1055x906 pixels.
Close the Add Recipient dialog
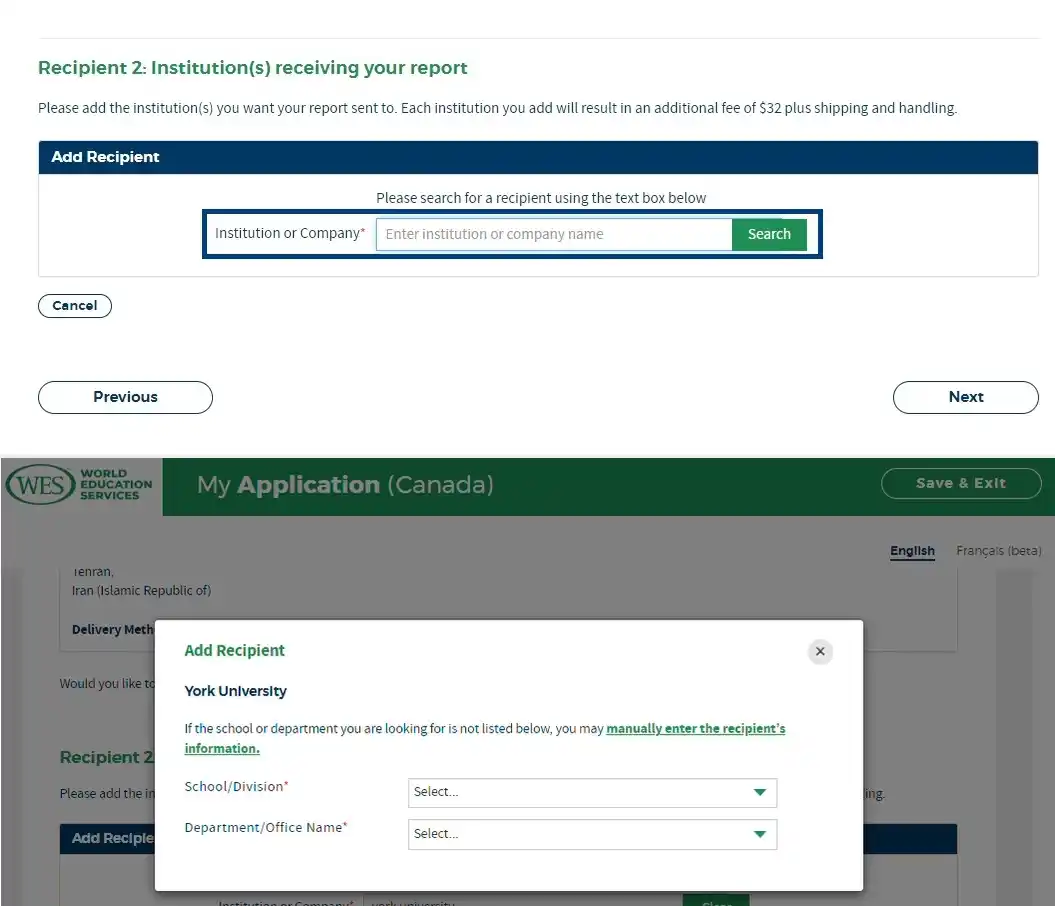[820, 652]
